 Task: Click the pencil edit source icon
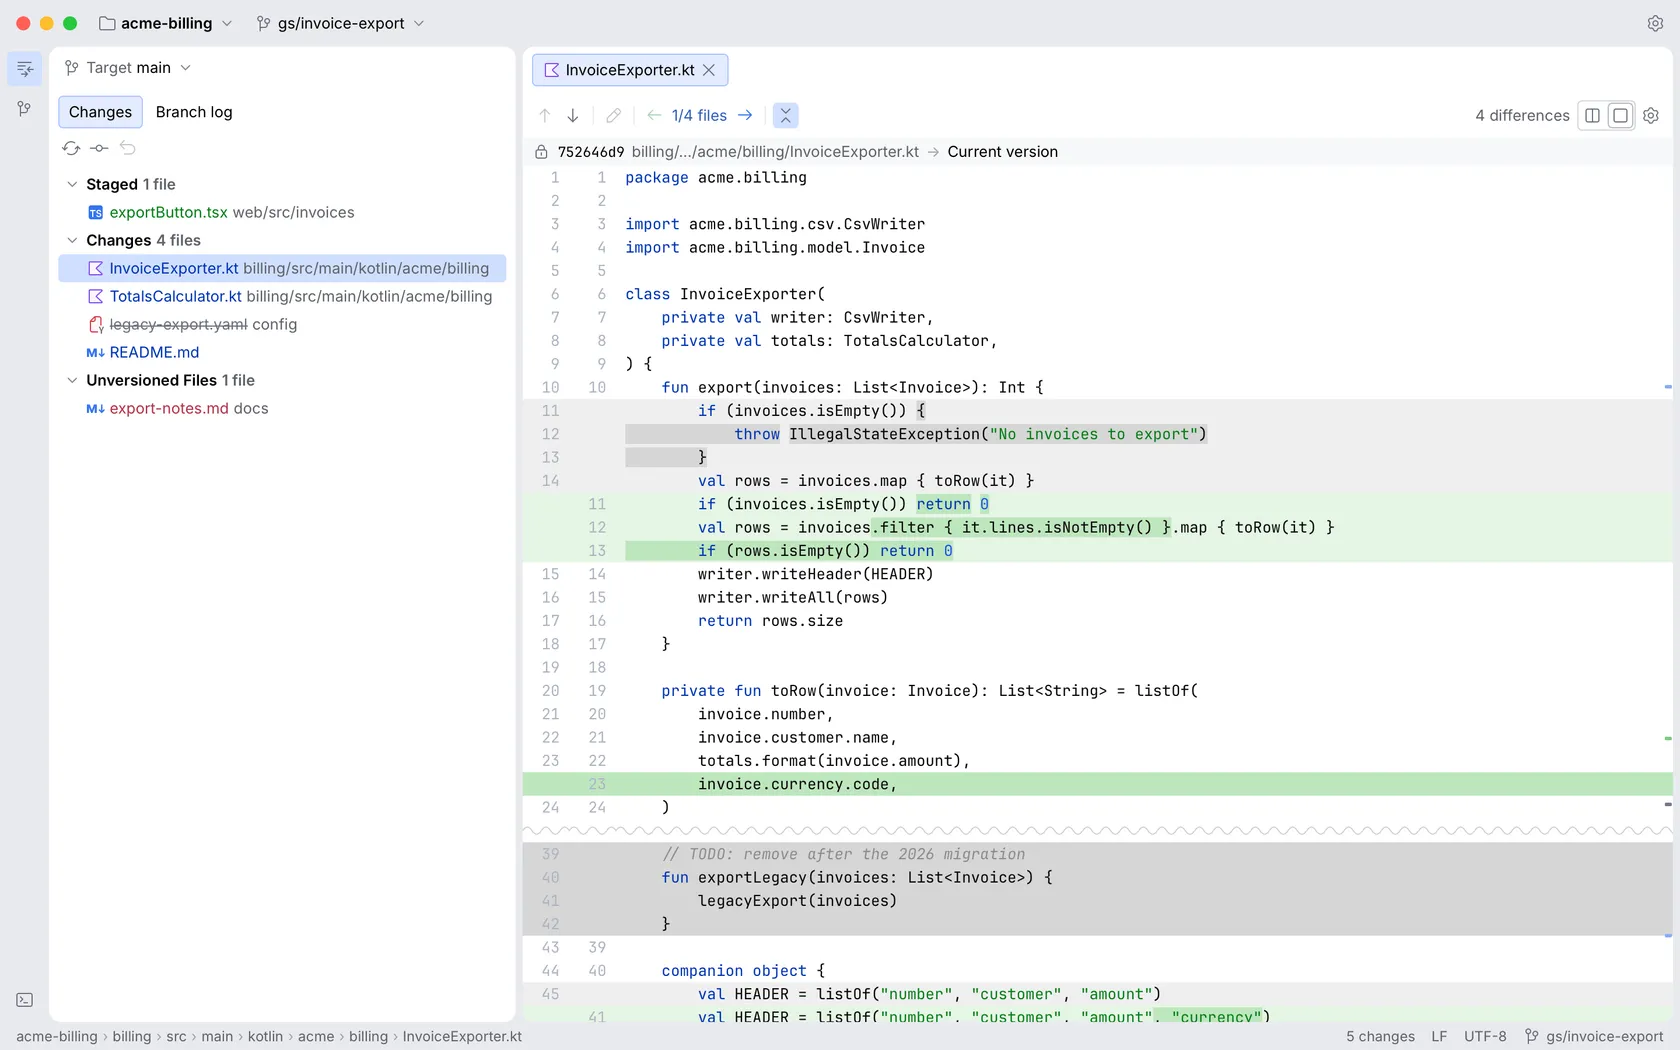click(x=614, y=116)
